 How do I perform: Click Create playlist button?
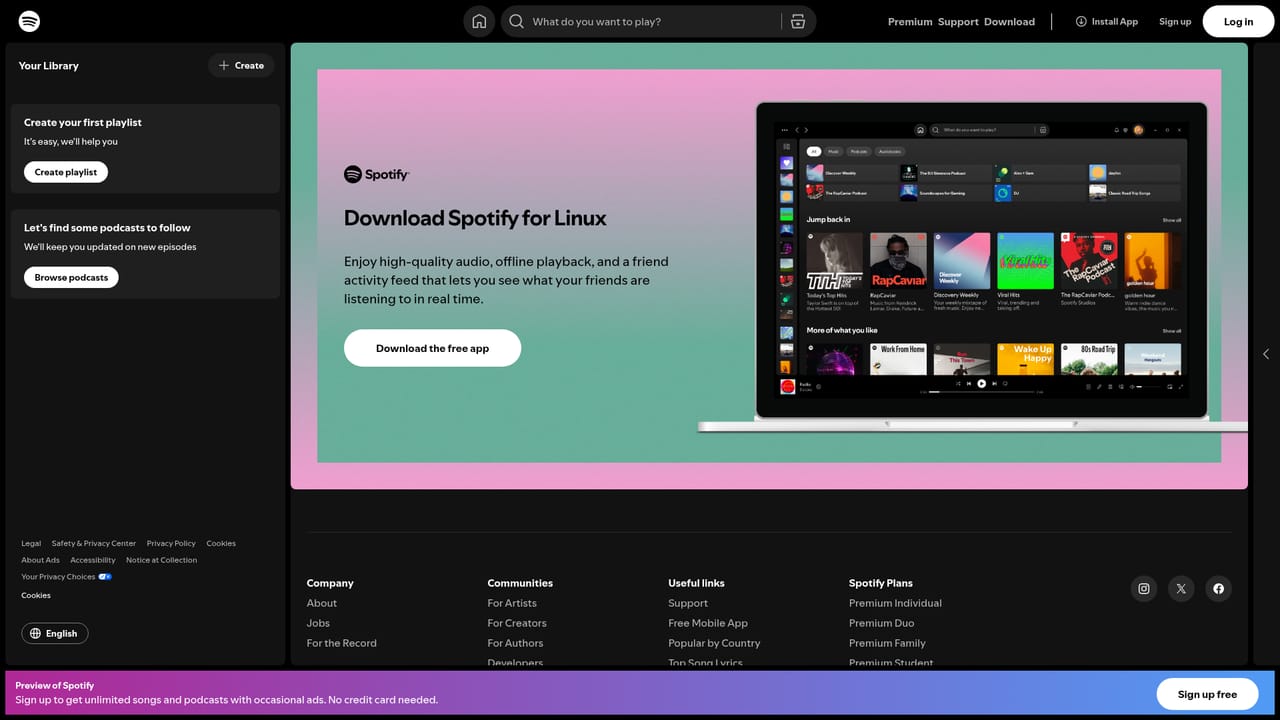tap(66, 172)
